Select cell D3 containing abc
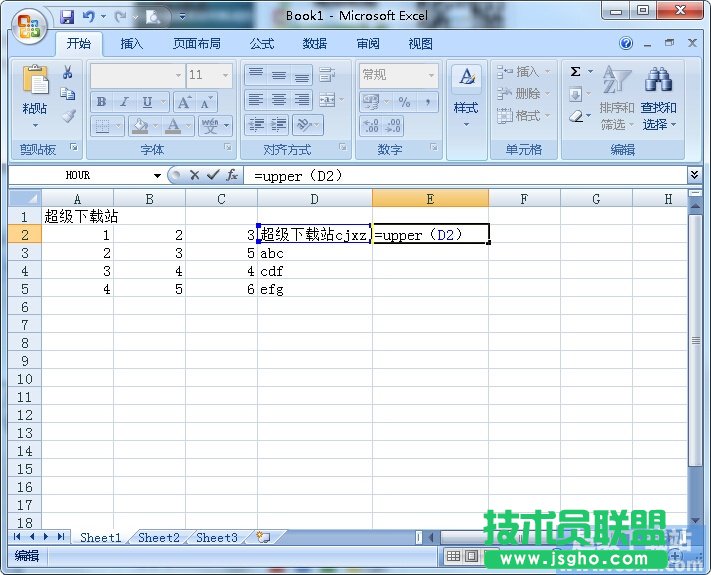 tap(314, 253)
